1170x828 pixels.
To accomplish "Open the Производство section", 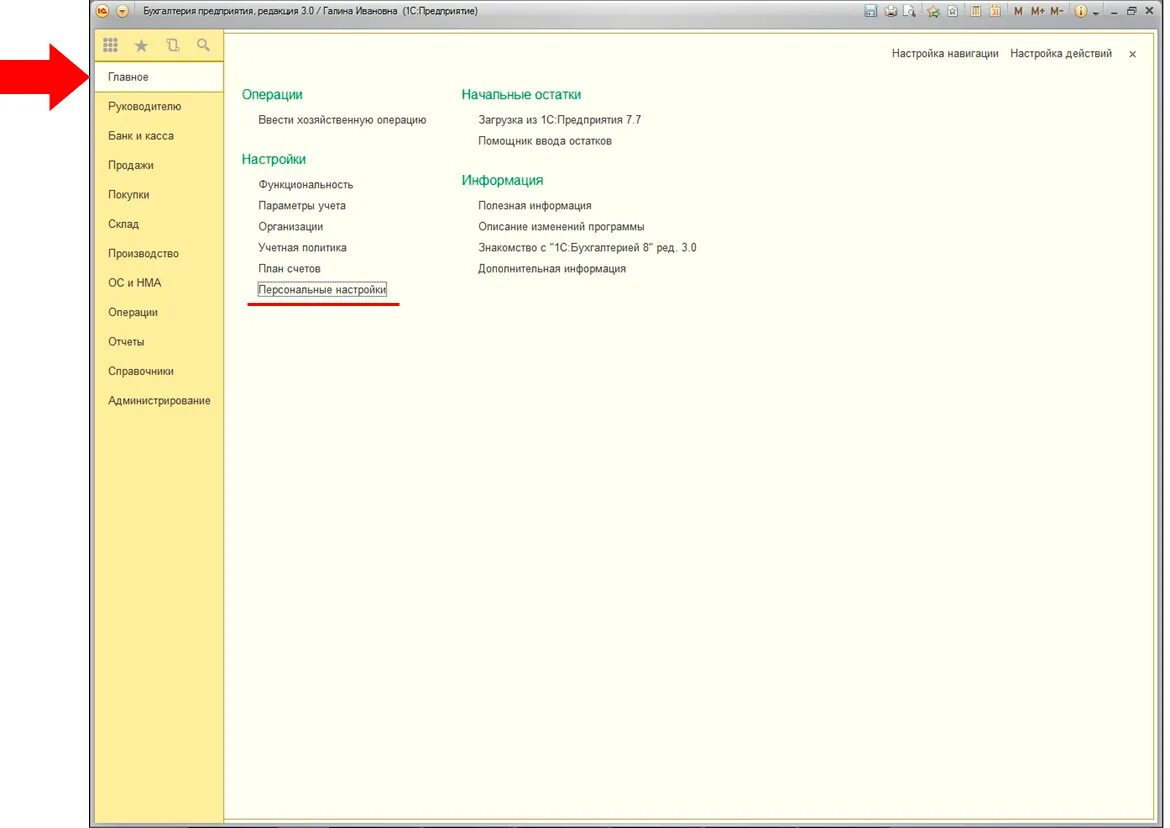I will (159, 254).
